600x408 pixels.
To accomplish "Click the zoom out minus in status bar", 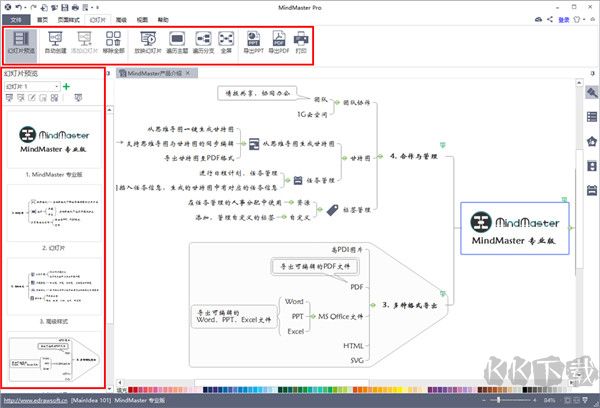I will click(x=484, y=400).
